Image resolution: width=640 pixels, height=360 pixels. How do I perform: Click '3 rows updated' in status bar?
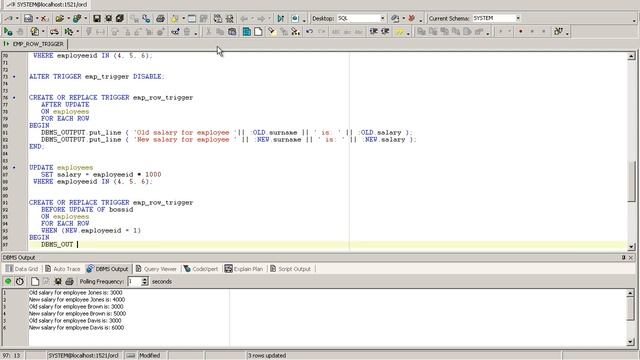(267, 356)
